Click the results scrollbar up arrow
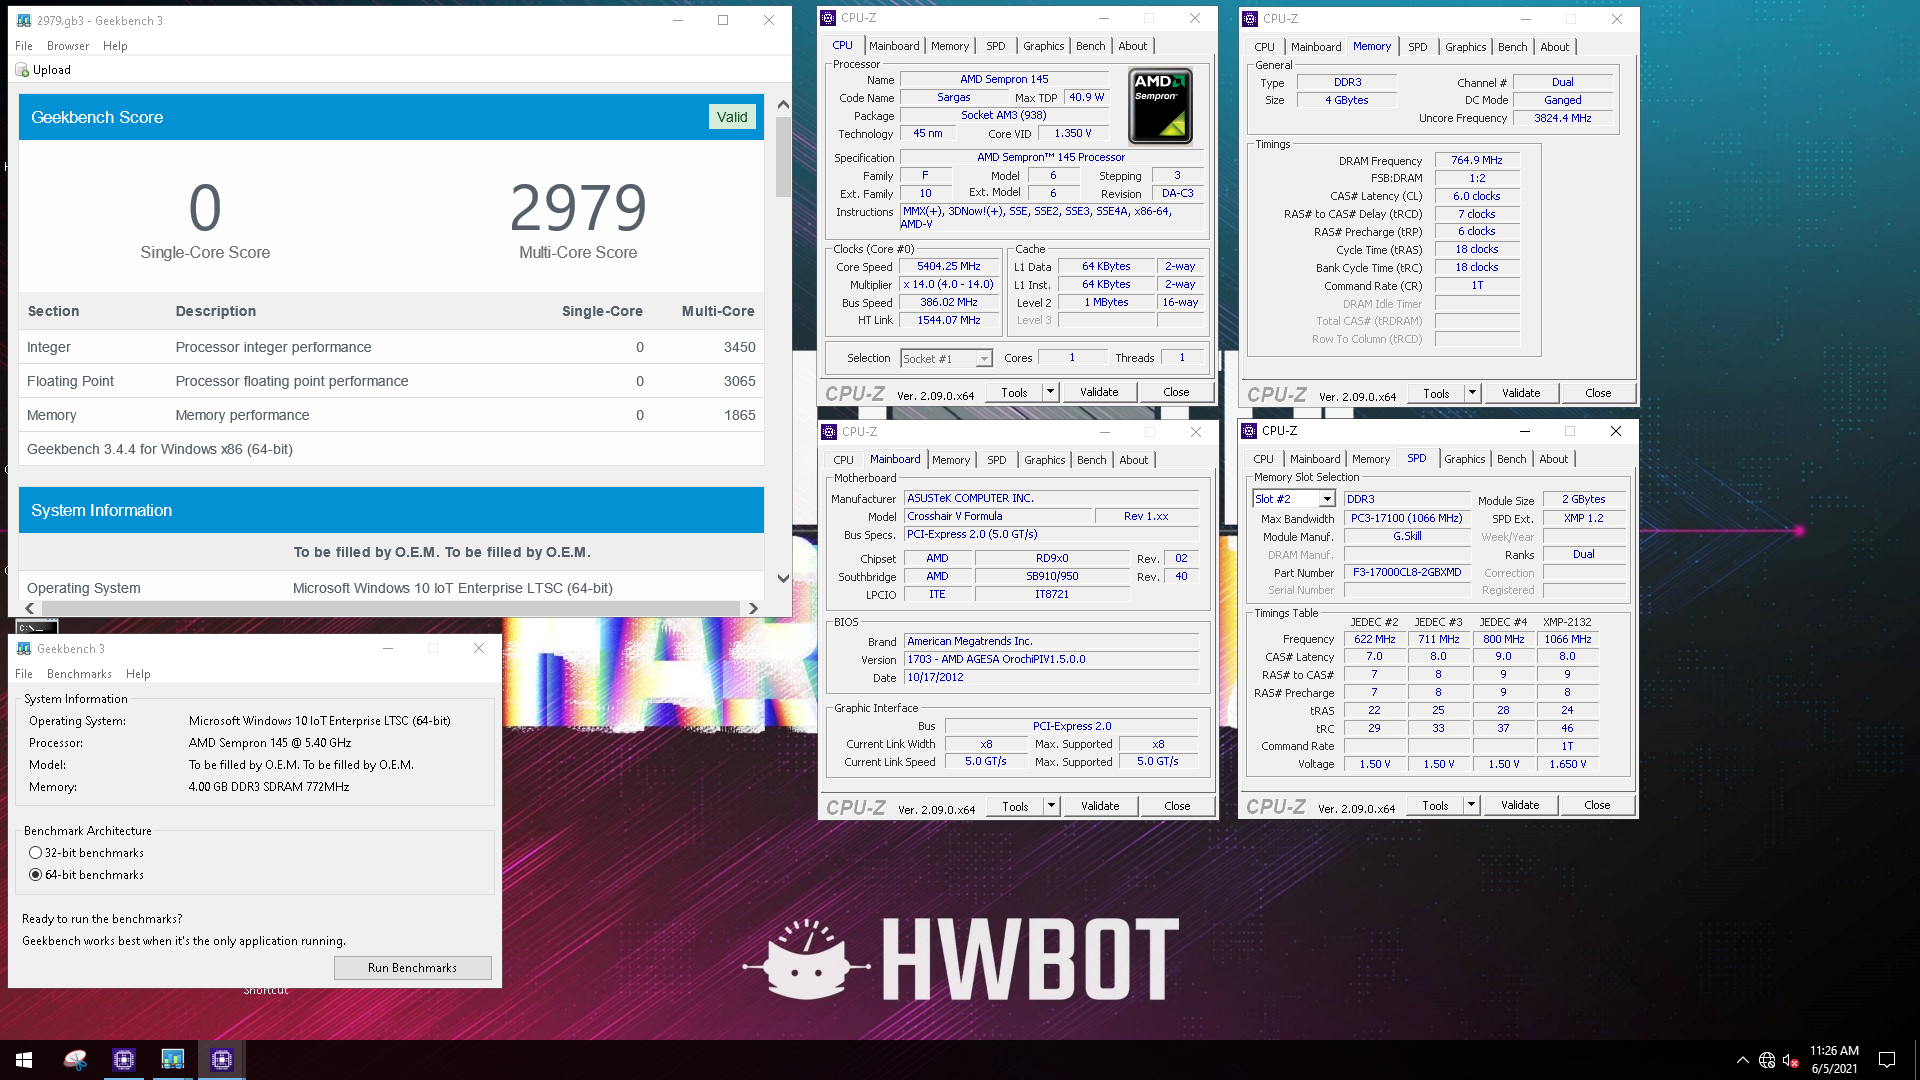The image size is (1920, 1080). pyautogui.click(x=783, y=104)
